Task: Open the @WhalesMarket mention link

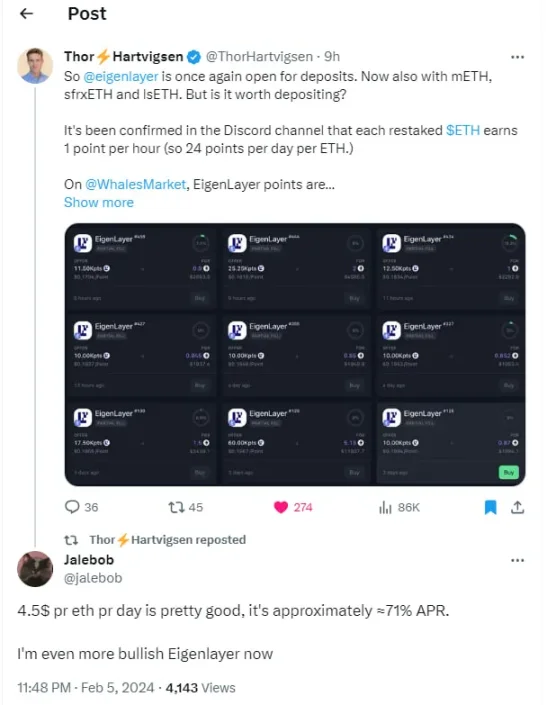Action: tap(135, 184)
